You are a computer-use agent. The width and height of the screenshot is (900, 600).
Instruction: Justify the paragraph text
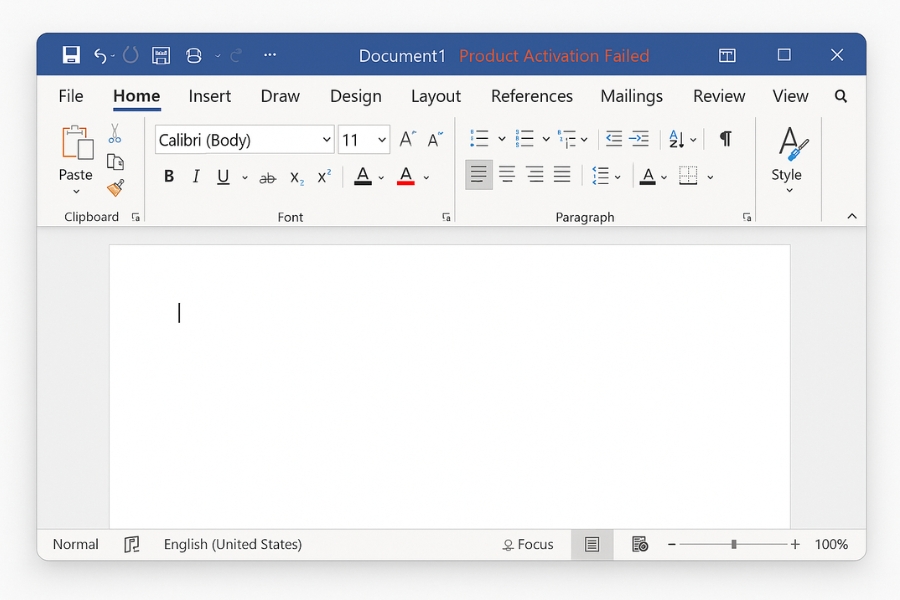point(562,174)
